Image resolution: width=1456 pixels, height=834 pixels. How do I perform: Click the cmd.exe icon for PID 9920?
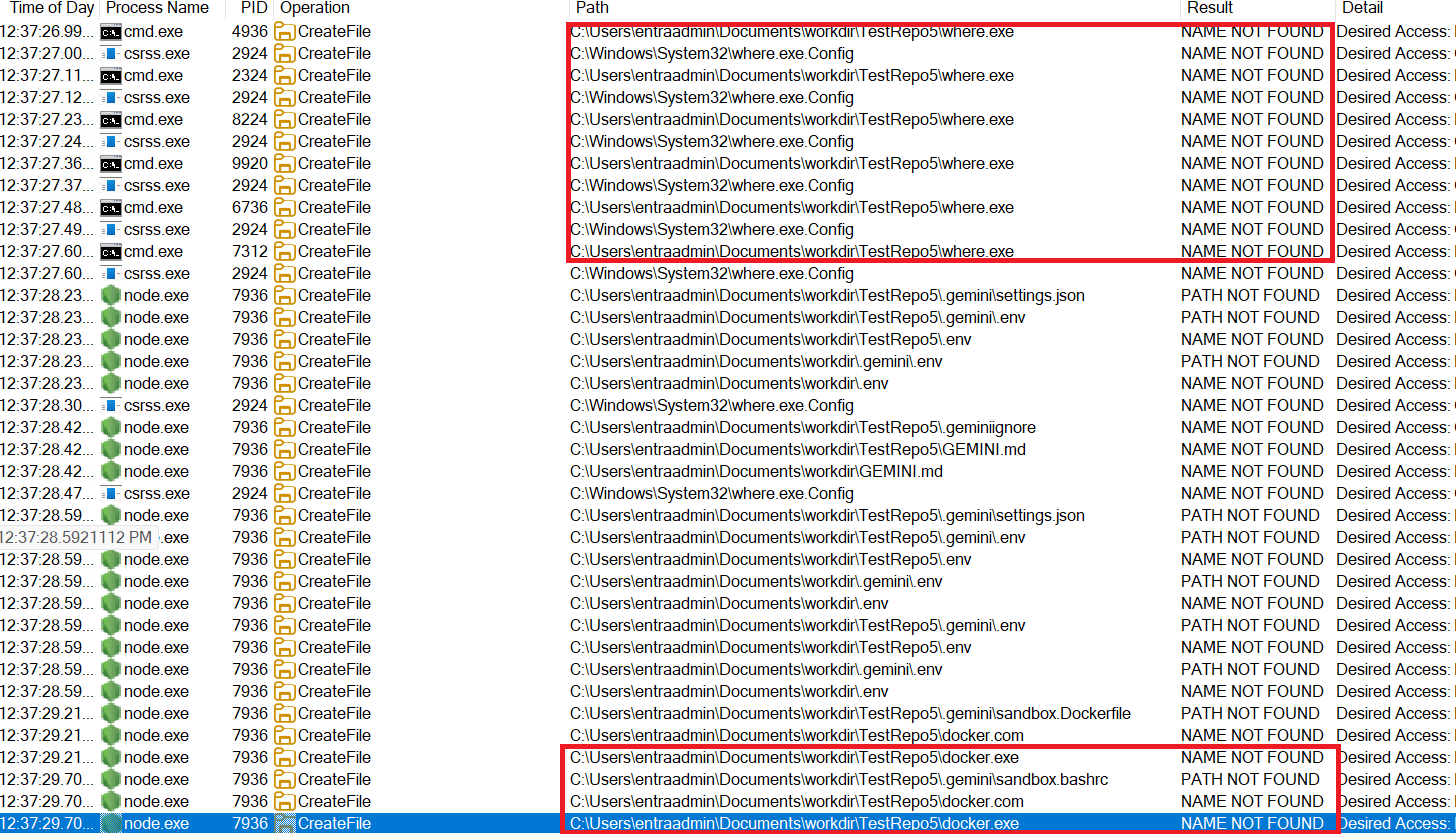[111, 164]
